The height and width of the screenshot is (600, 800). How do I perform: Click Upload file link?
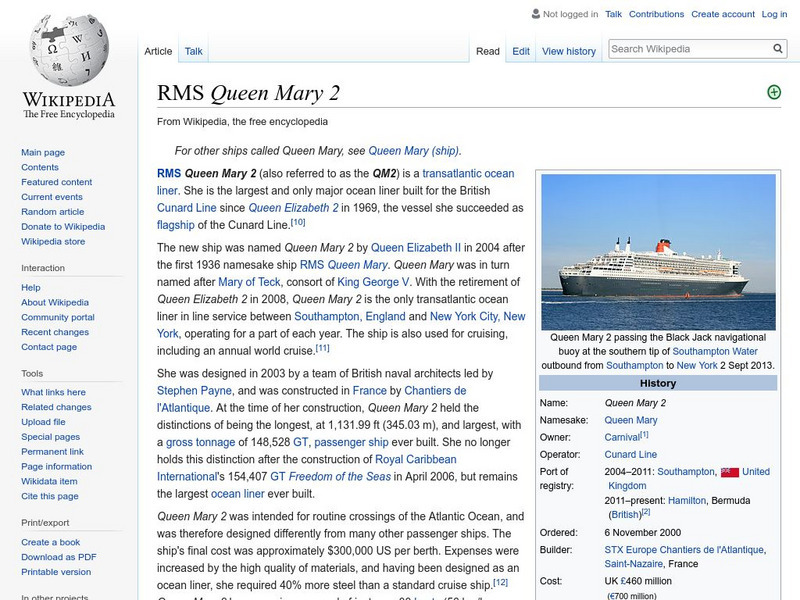coord(43,421)
